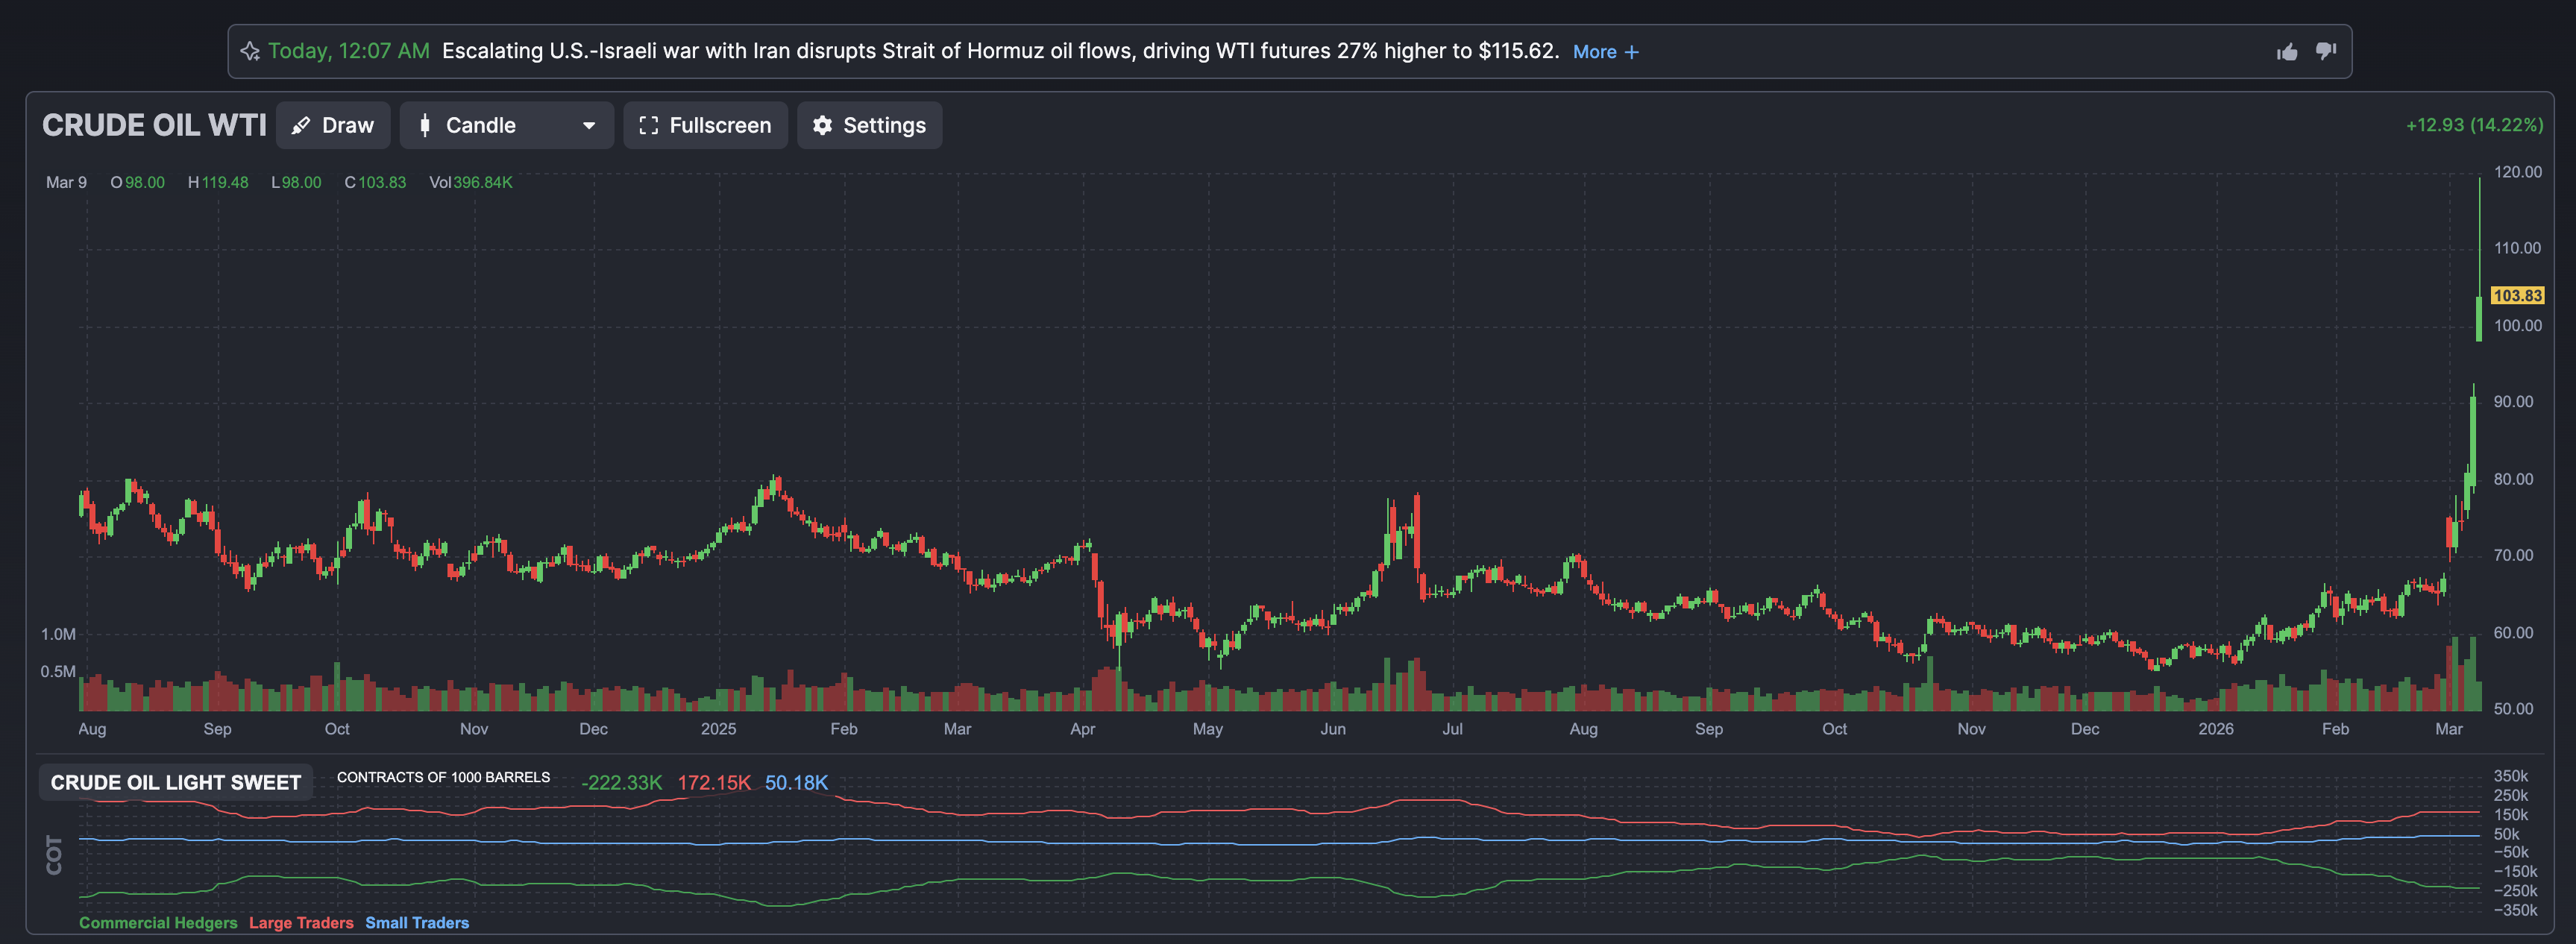The width and height of the screenshot is (2576, 944).
Task: Click the dropdown arrow beside Candle
Action: (589, 126)
